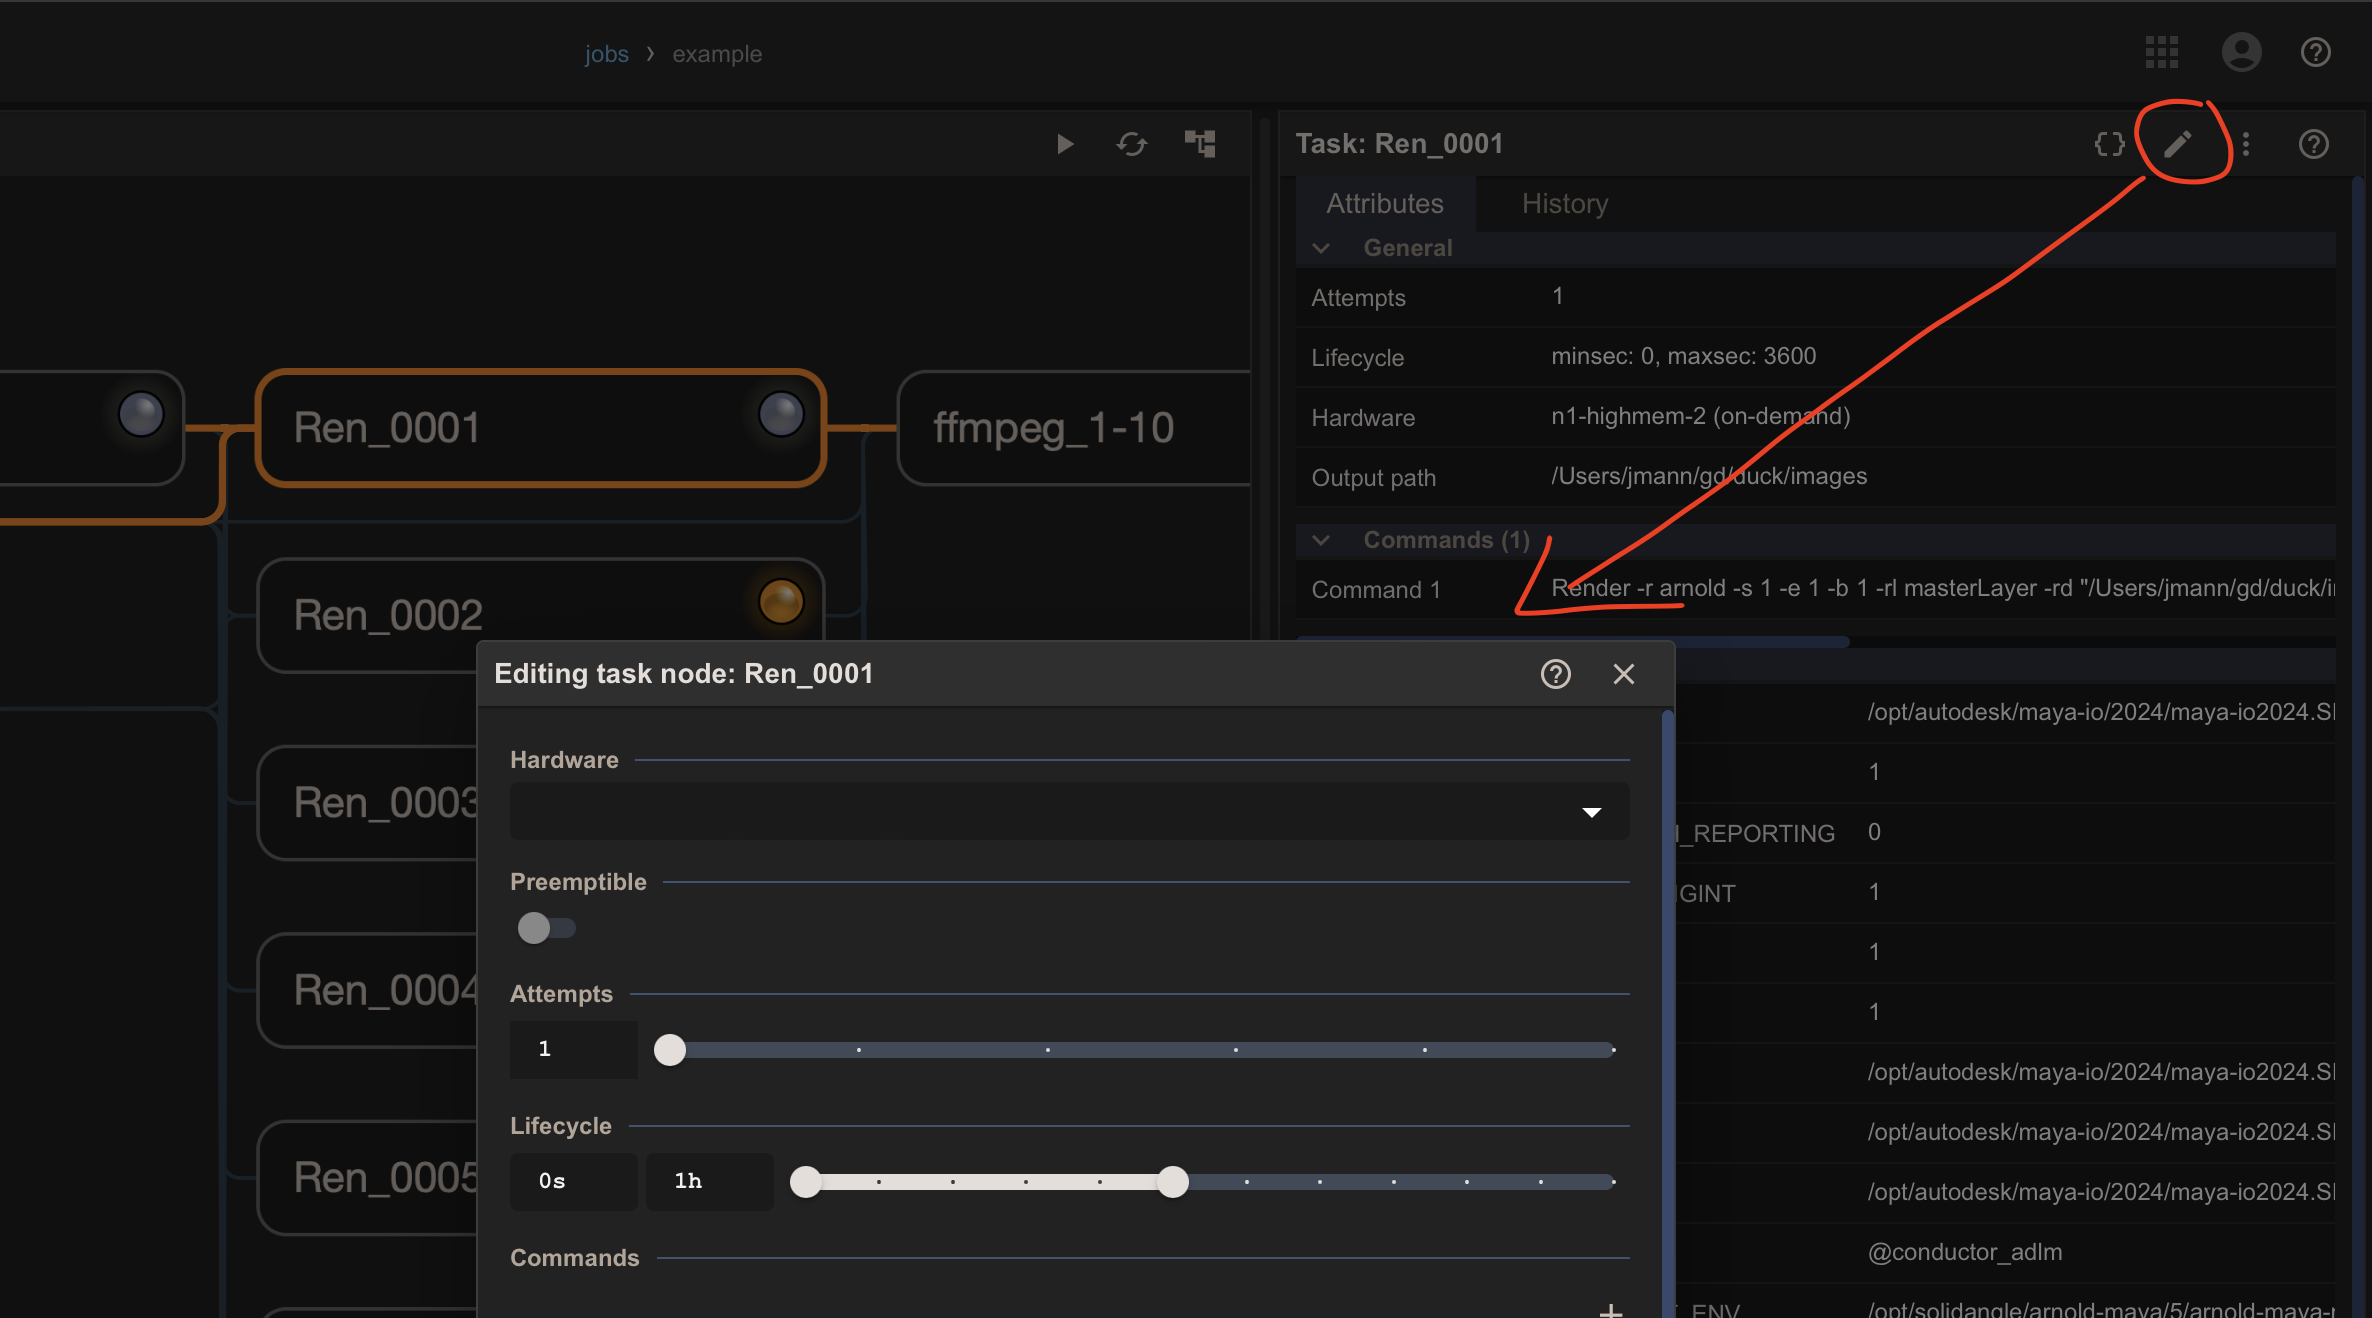2372x1318 pixels.
Task: Click the graph layout icon
Action: click(1200, 144)
